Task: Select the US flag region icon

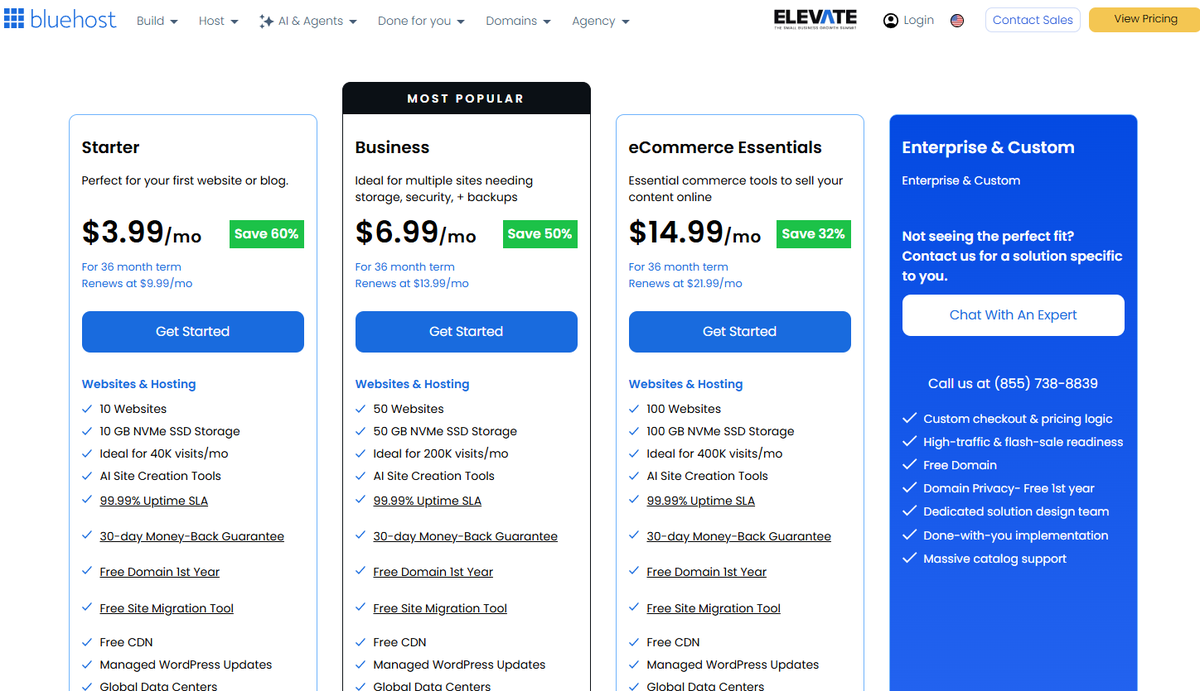Action: click(957, 20)
